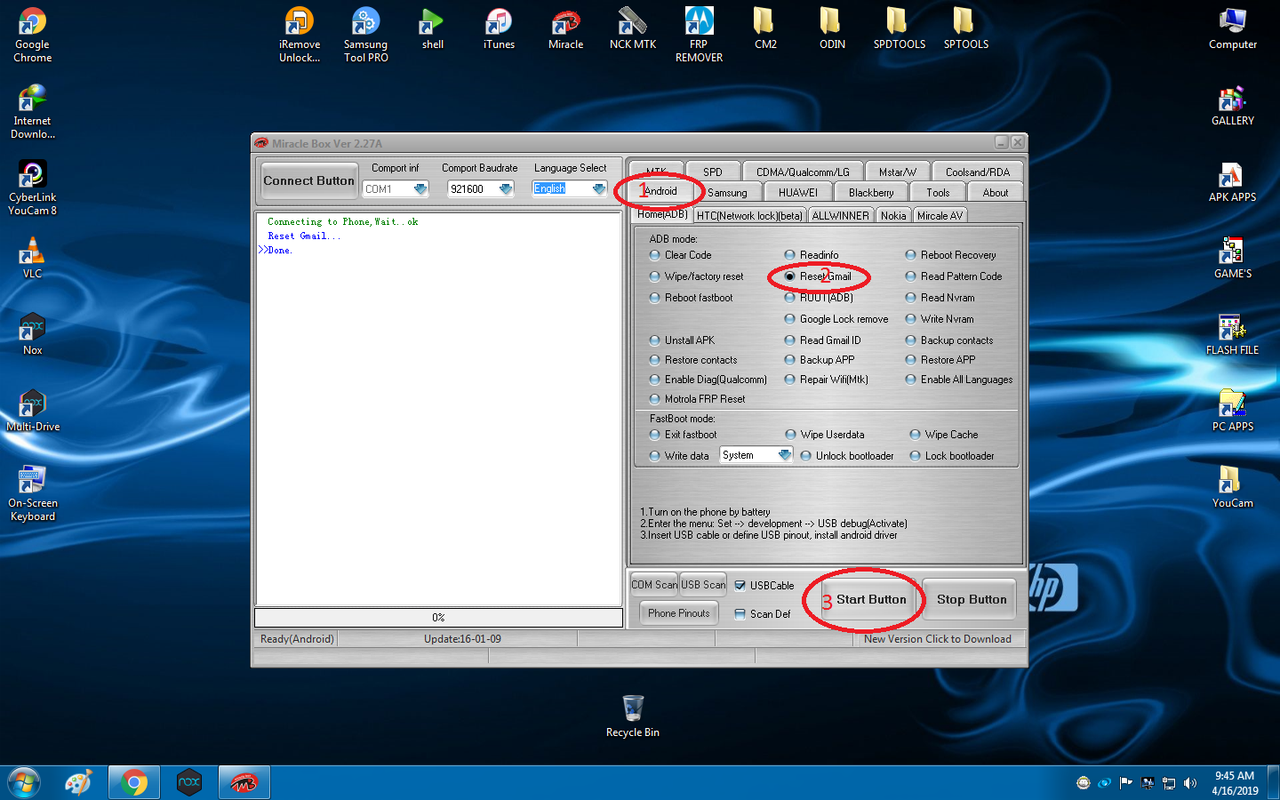Select Read Pattern Code option

point(953,276)
